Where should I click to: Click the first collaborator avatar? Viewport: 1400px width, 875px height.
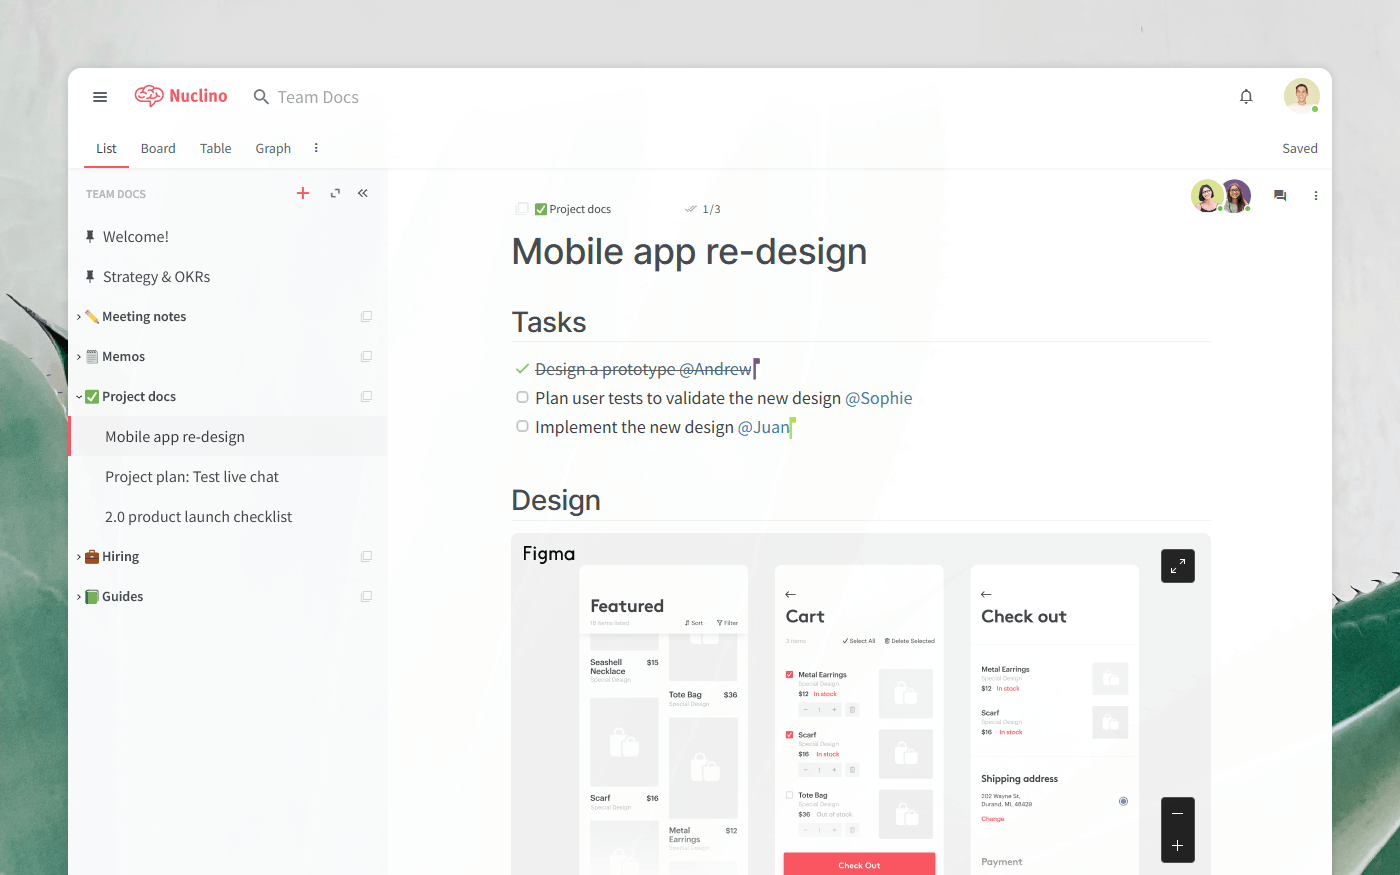tap(1207, 196)
